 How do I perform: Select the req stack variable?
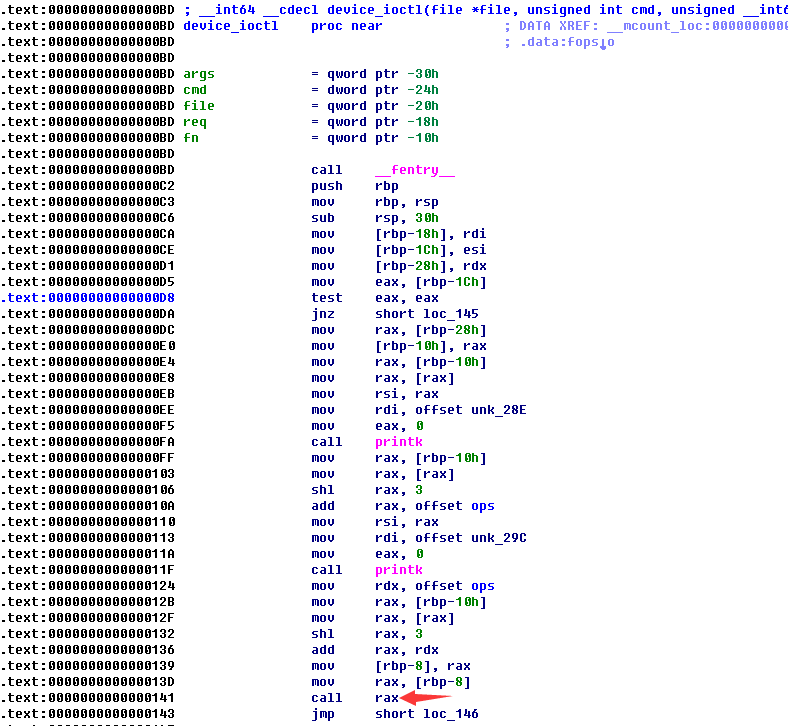[x=195, y=122]
